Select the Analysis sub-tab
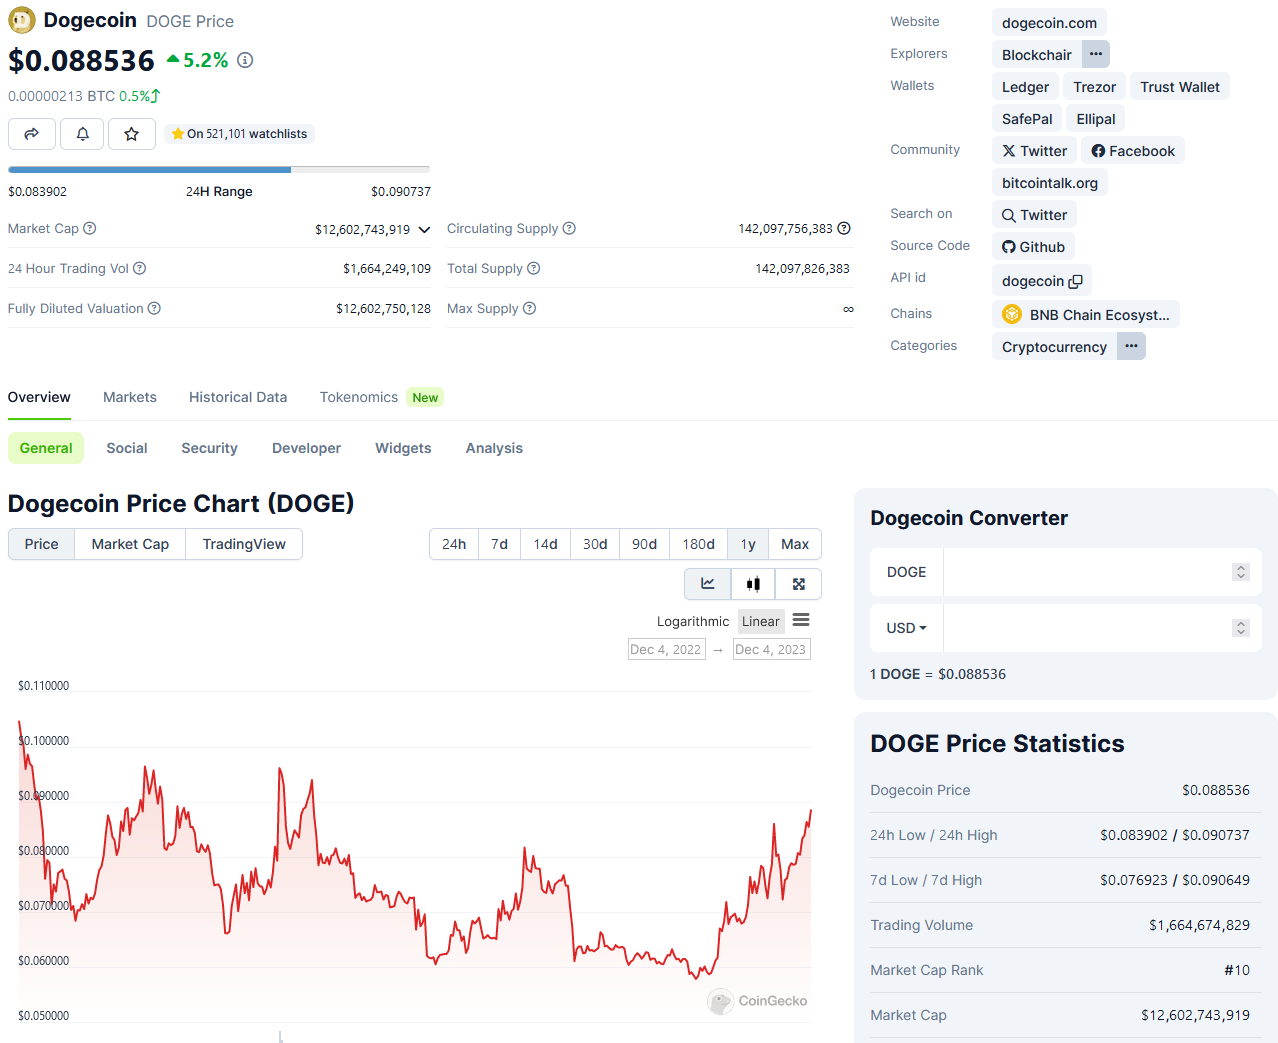 tap(494, 448)
